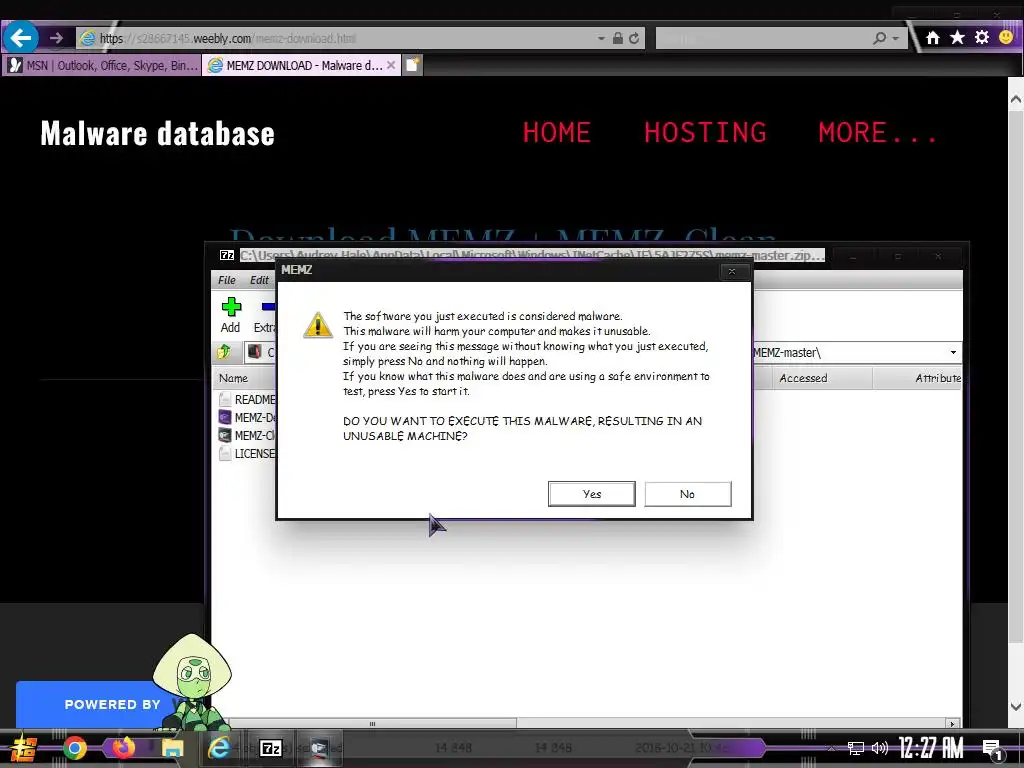Launch Firefox from the taskbar

(123, 747)
